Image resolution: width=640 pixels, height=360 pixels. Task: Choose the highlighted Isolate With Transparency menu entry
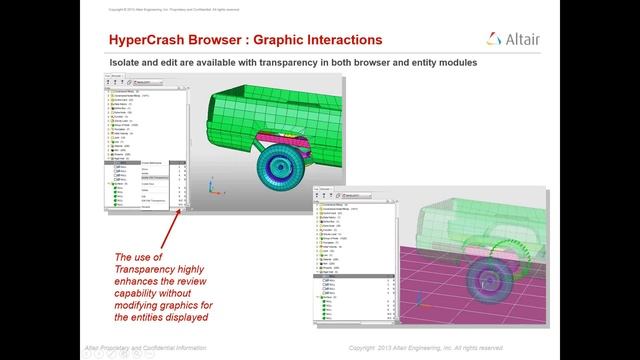[155, 178]
